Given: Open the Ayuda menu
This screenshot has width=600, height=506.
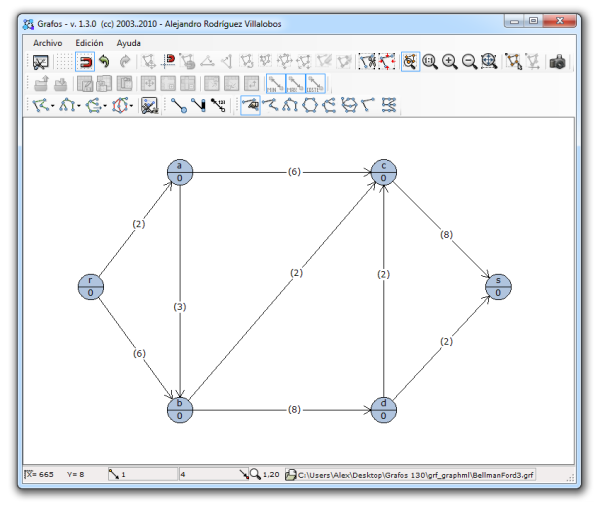Looking at the screenshot, I should click(129, 43).
